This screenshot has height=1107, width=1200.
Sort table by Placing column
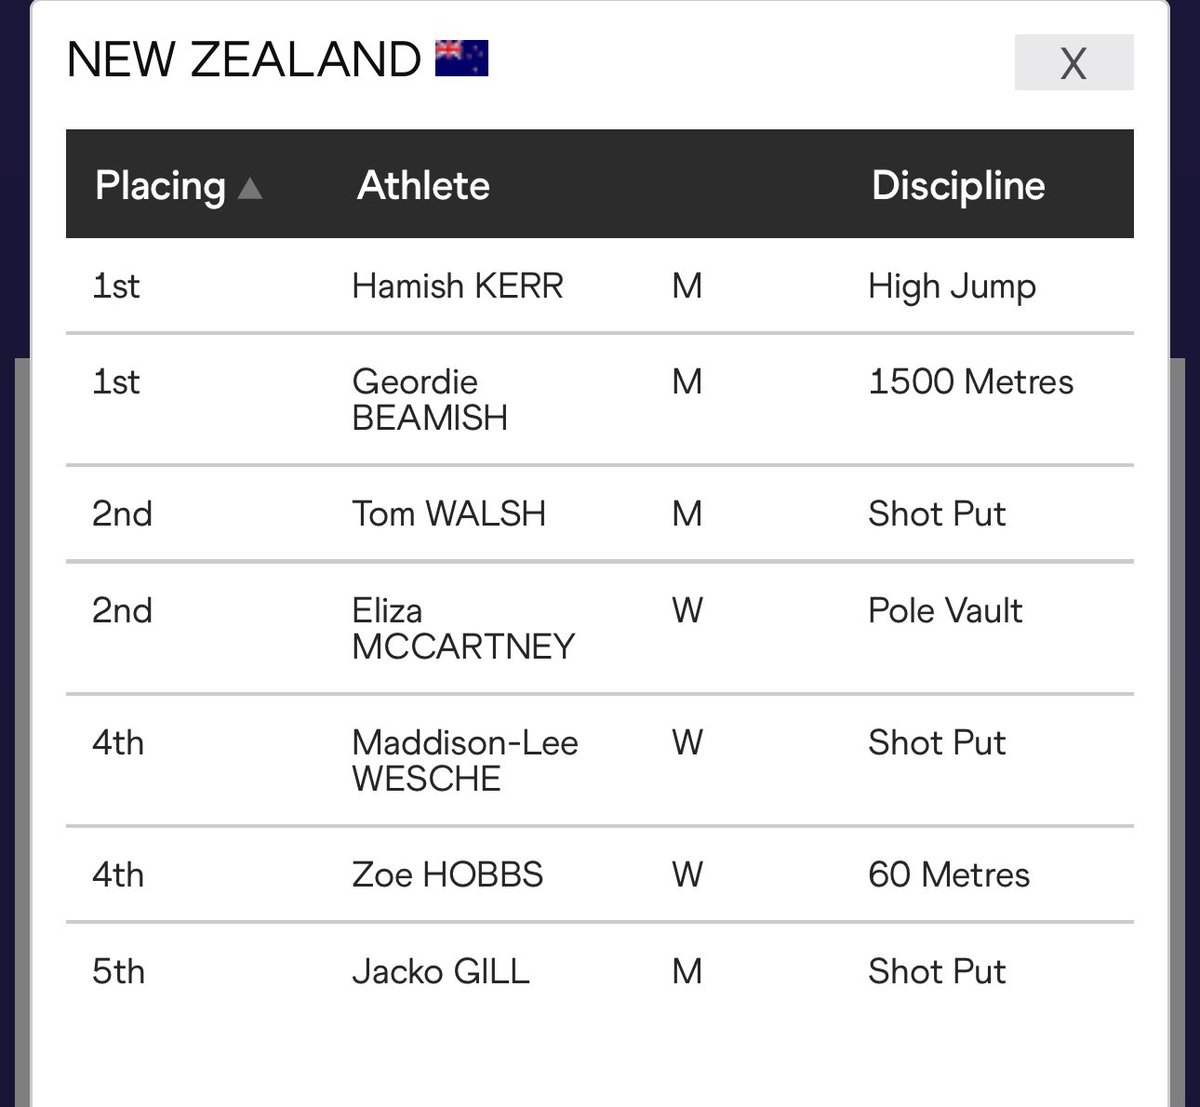pos(160,186)
